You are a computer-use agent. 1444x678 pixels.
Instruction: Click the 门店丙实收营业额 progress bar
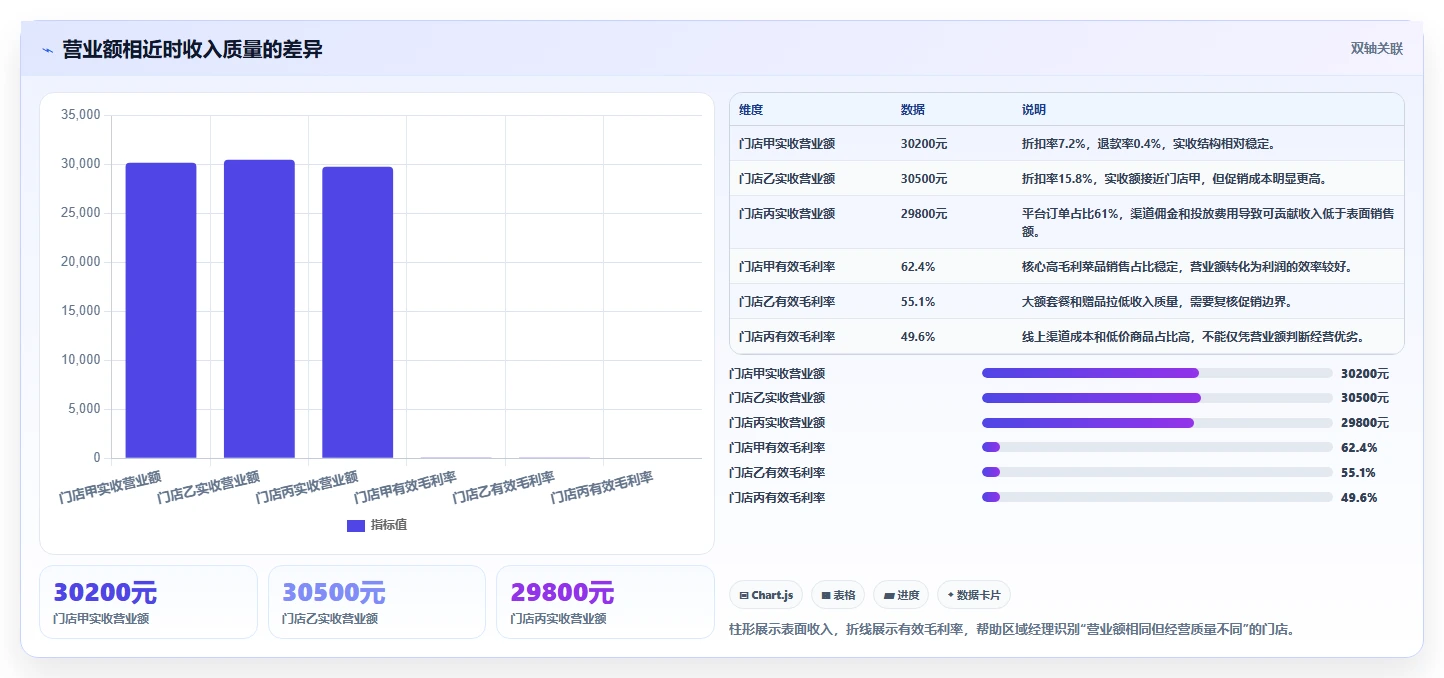(1157, 423)
